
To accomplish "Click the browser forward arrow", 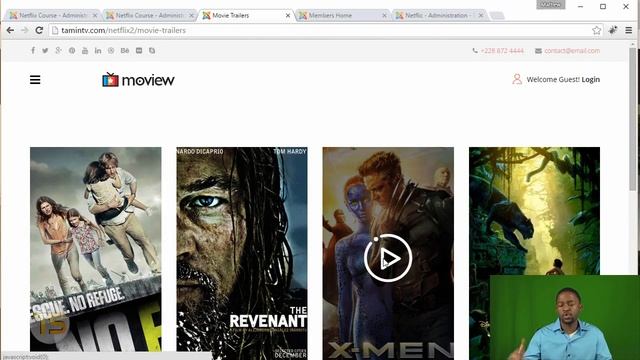I will tap(24, 30).
